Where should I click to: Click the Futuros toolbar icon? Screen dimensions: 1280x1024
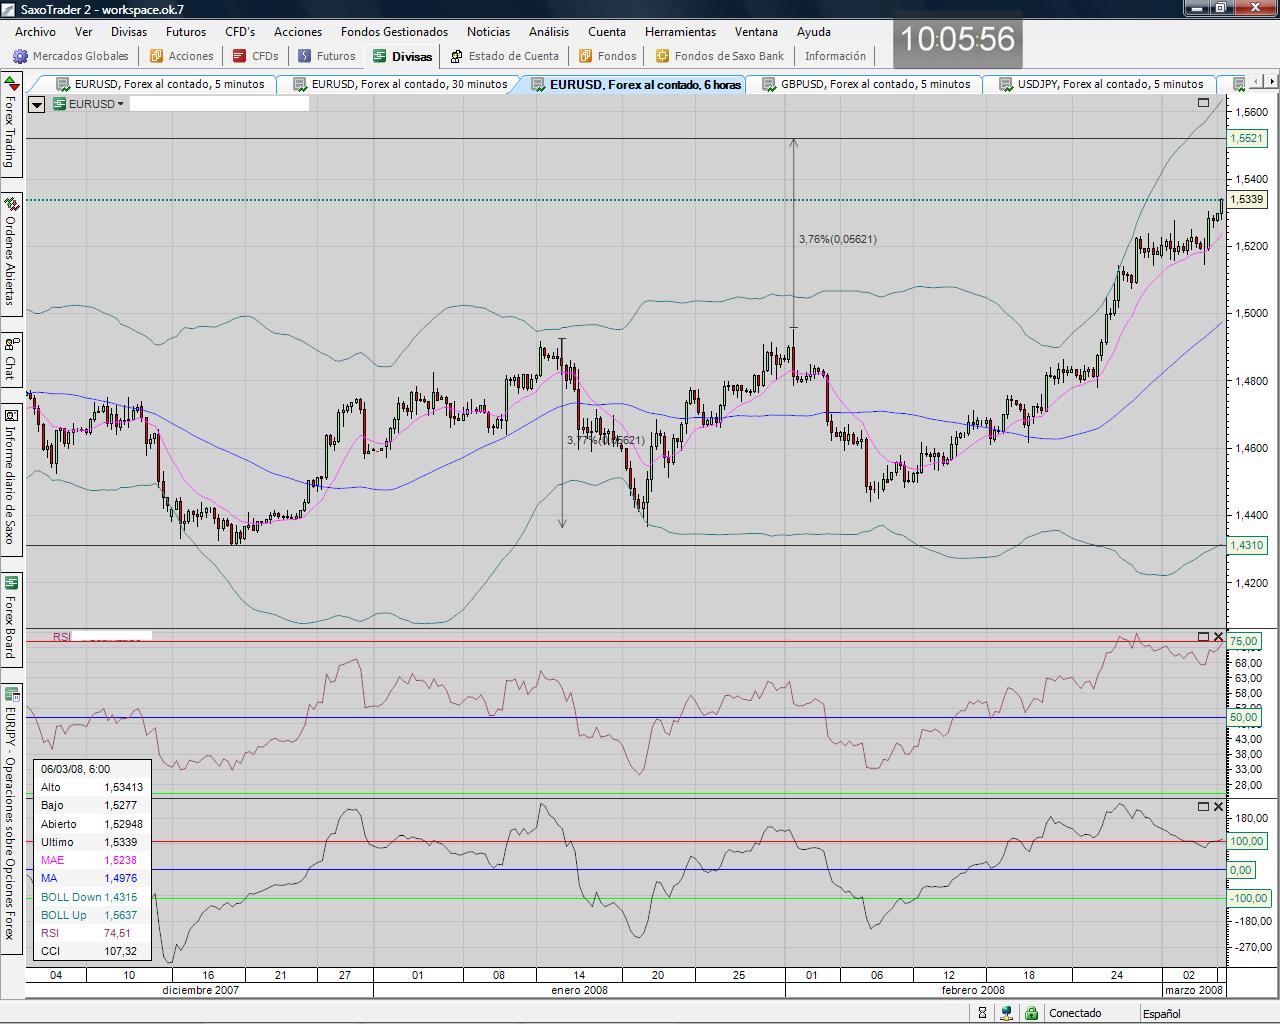coord(305,56)
